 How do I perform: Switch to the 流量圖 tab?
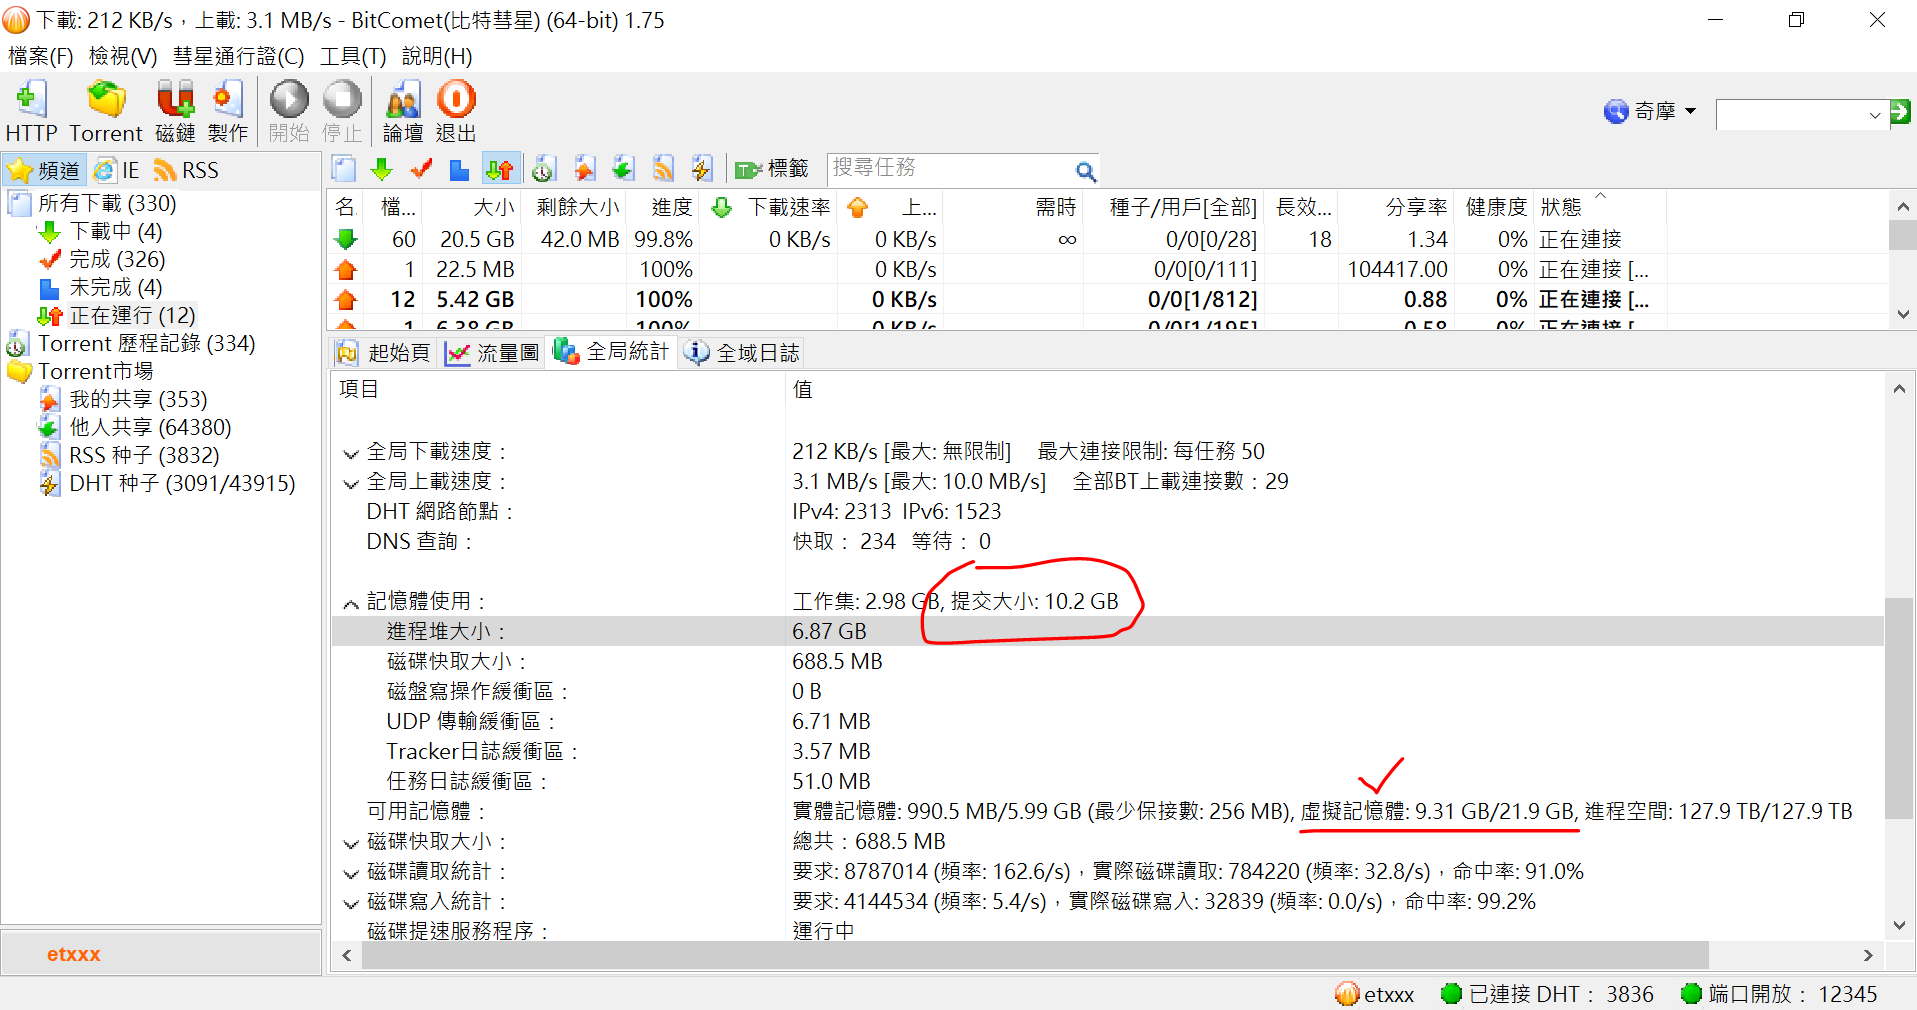[x=494, y=352]
